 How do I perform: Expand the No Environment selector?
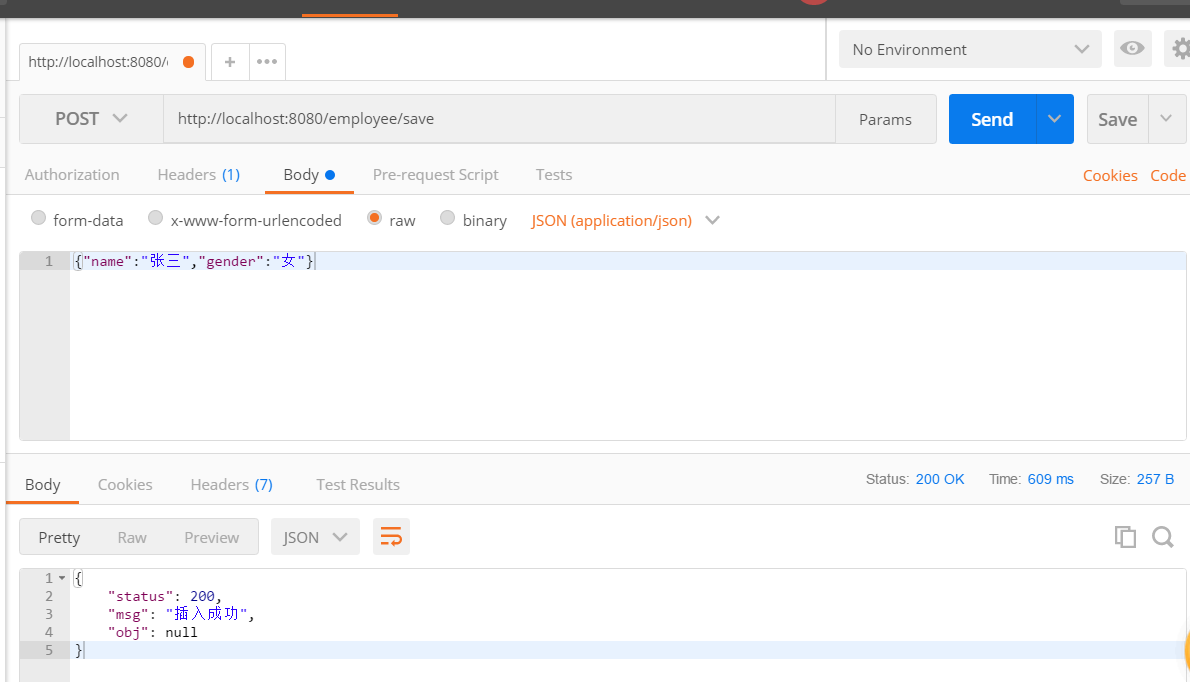970,49
